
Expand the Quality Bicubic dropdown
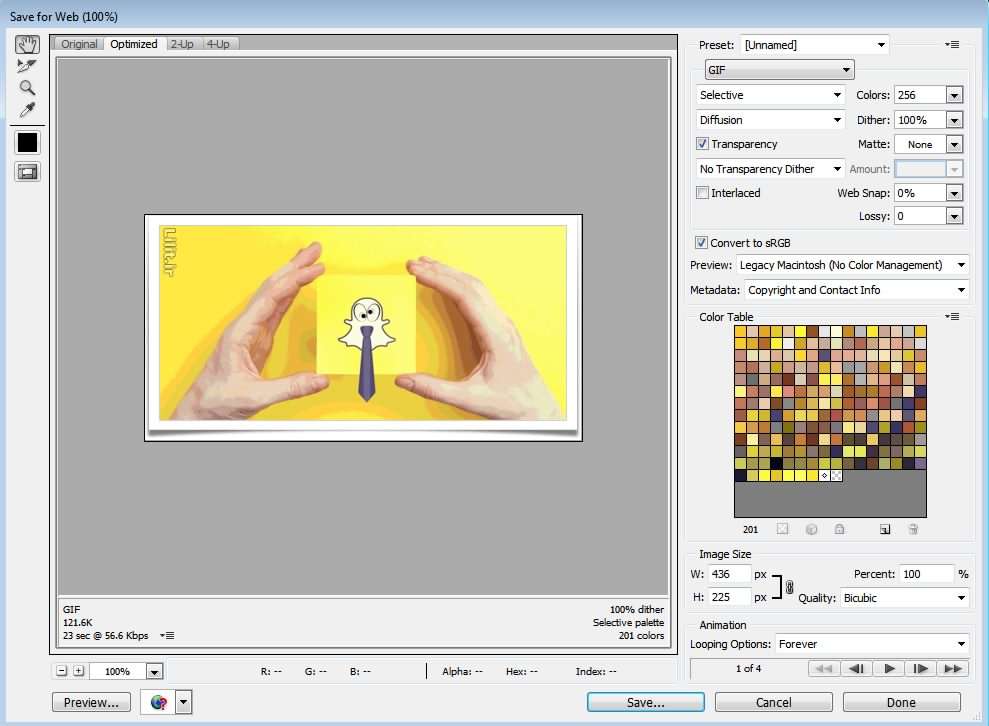point(904,598)
